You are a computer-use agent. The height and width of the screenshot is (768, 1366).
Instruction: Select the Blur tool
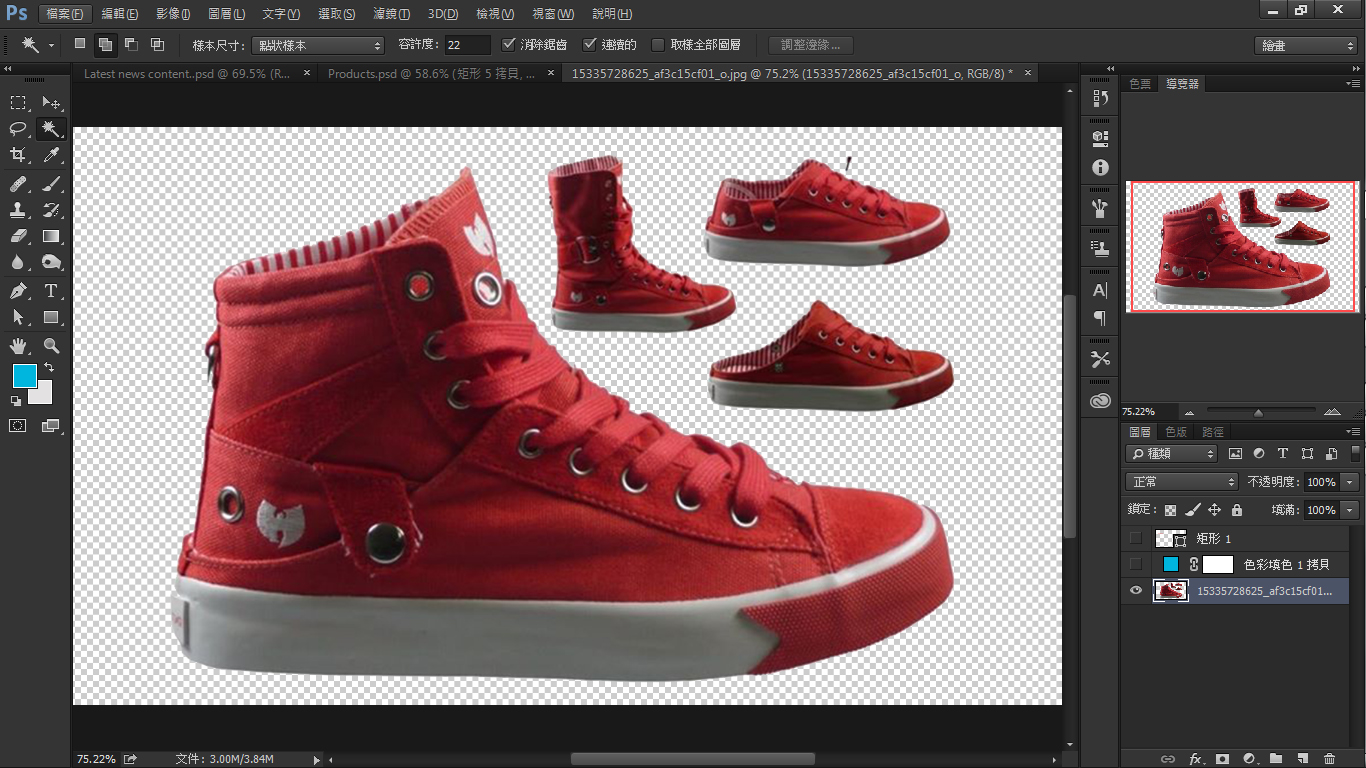[18, 262]
